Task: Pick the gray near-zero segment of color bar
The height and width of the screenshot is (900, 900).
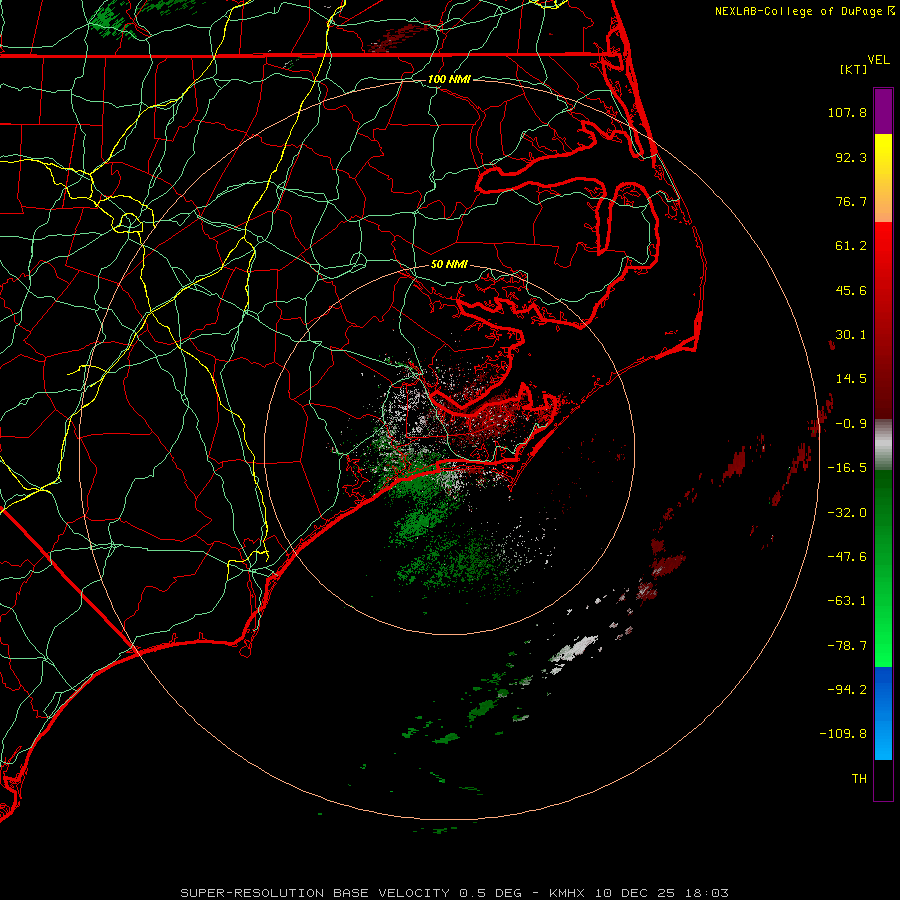Action: 883,445
